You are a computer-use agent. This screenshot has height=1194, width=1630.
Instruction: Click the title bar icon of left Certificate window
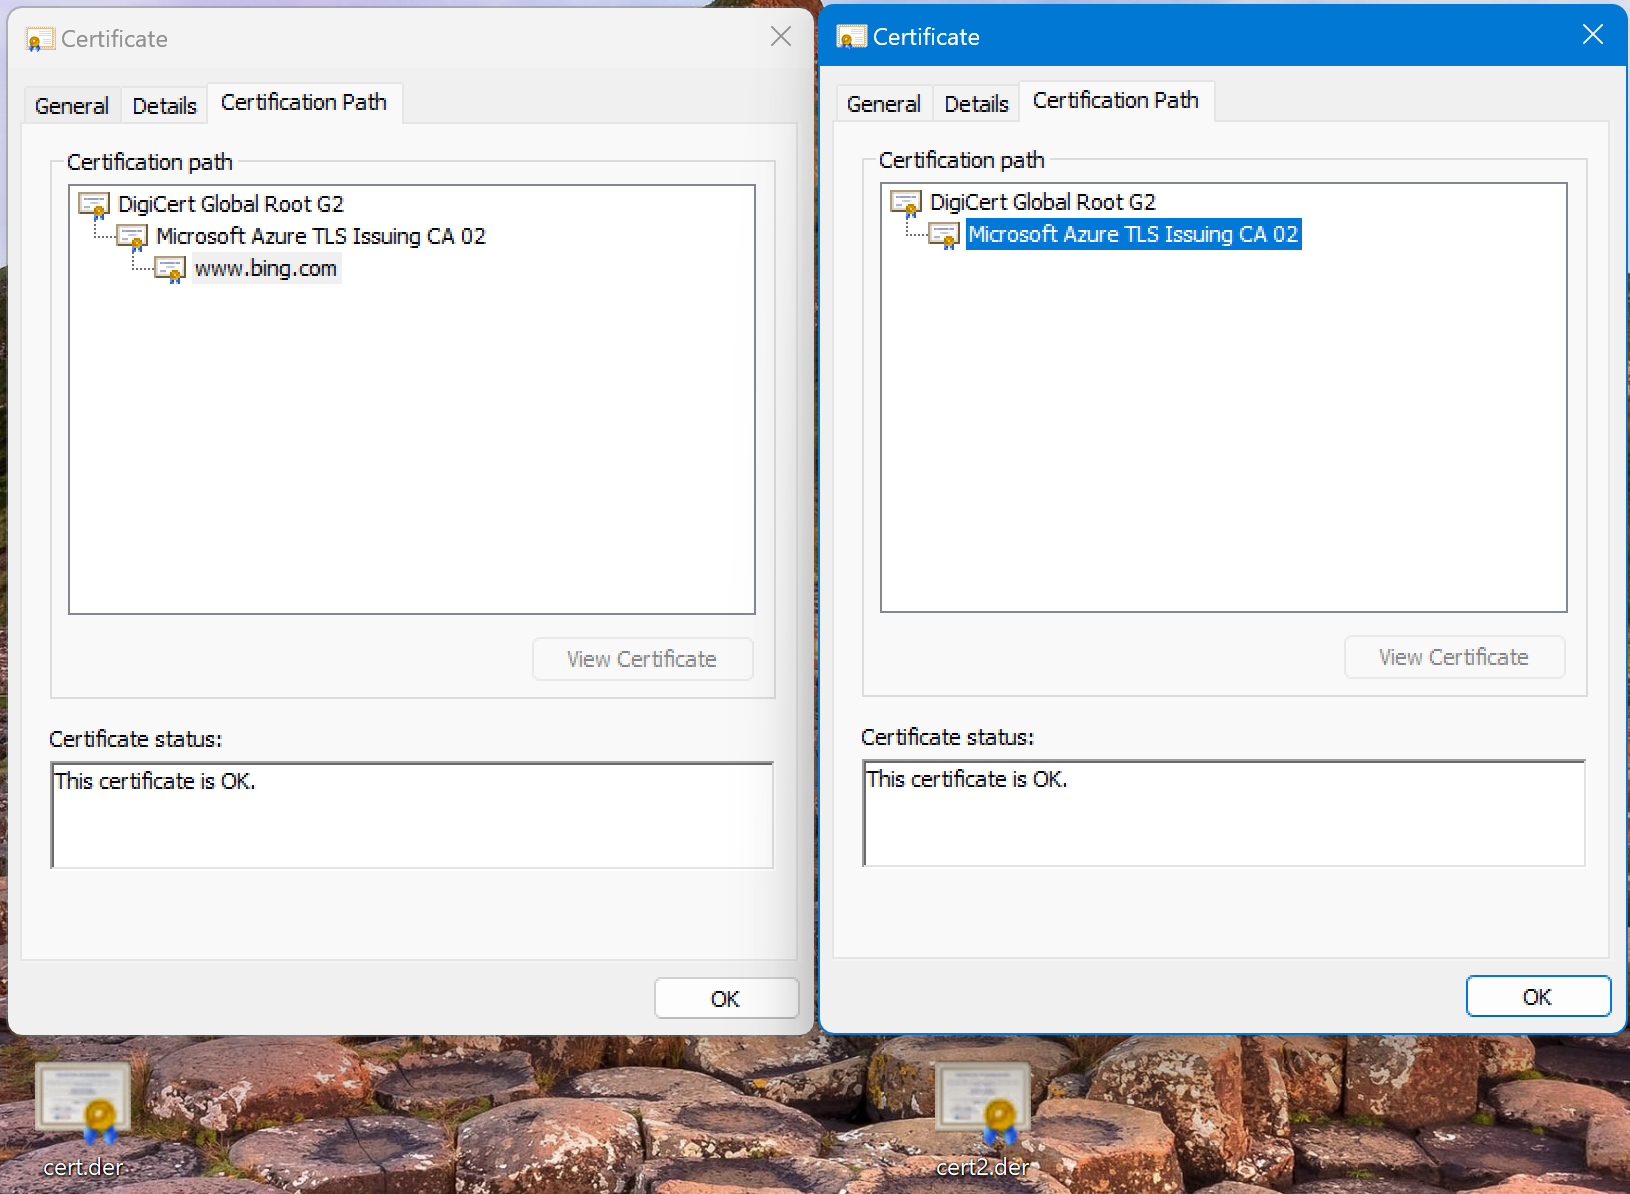point(40,39)
